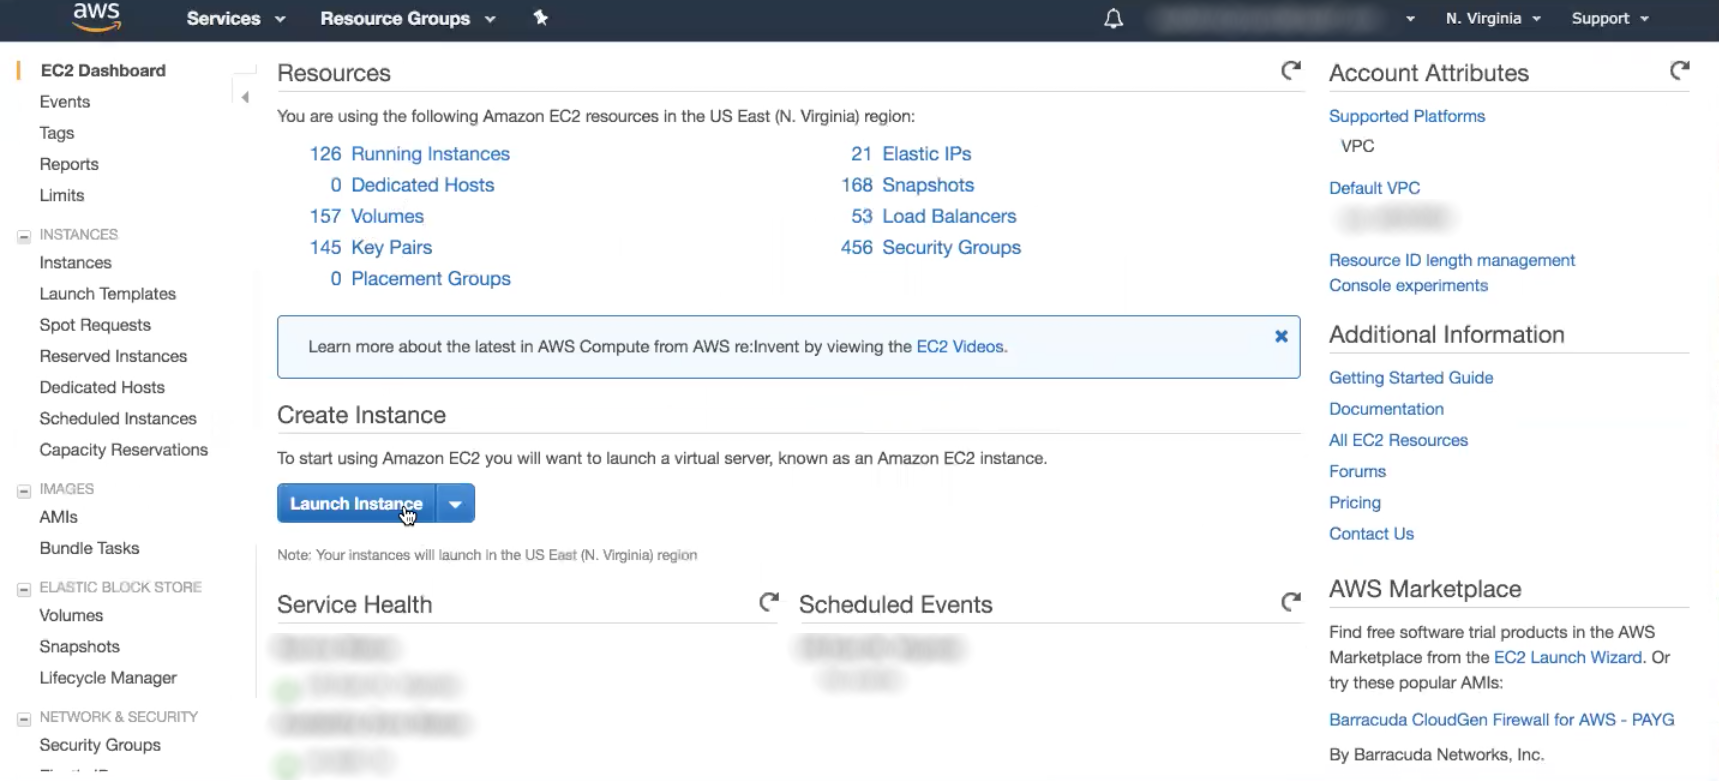Viewport: 1719px width, 781px height.
Task: Open Scheduled Instances in sidebar
Action: pos(118,418)
